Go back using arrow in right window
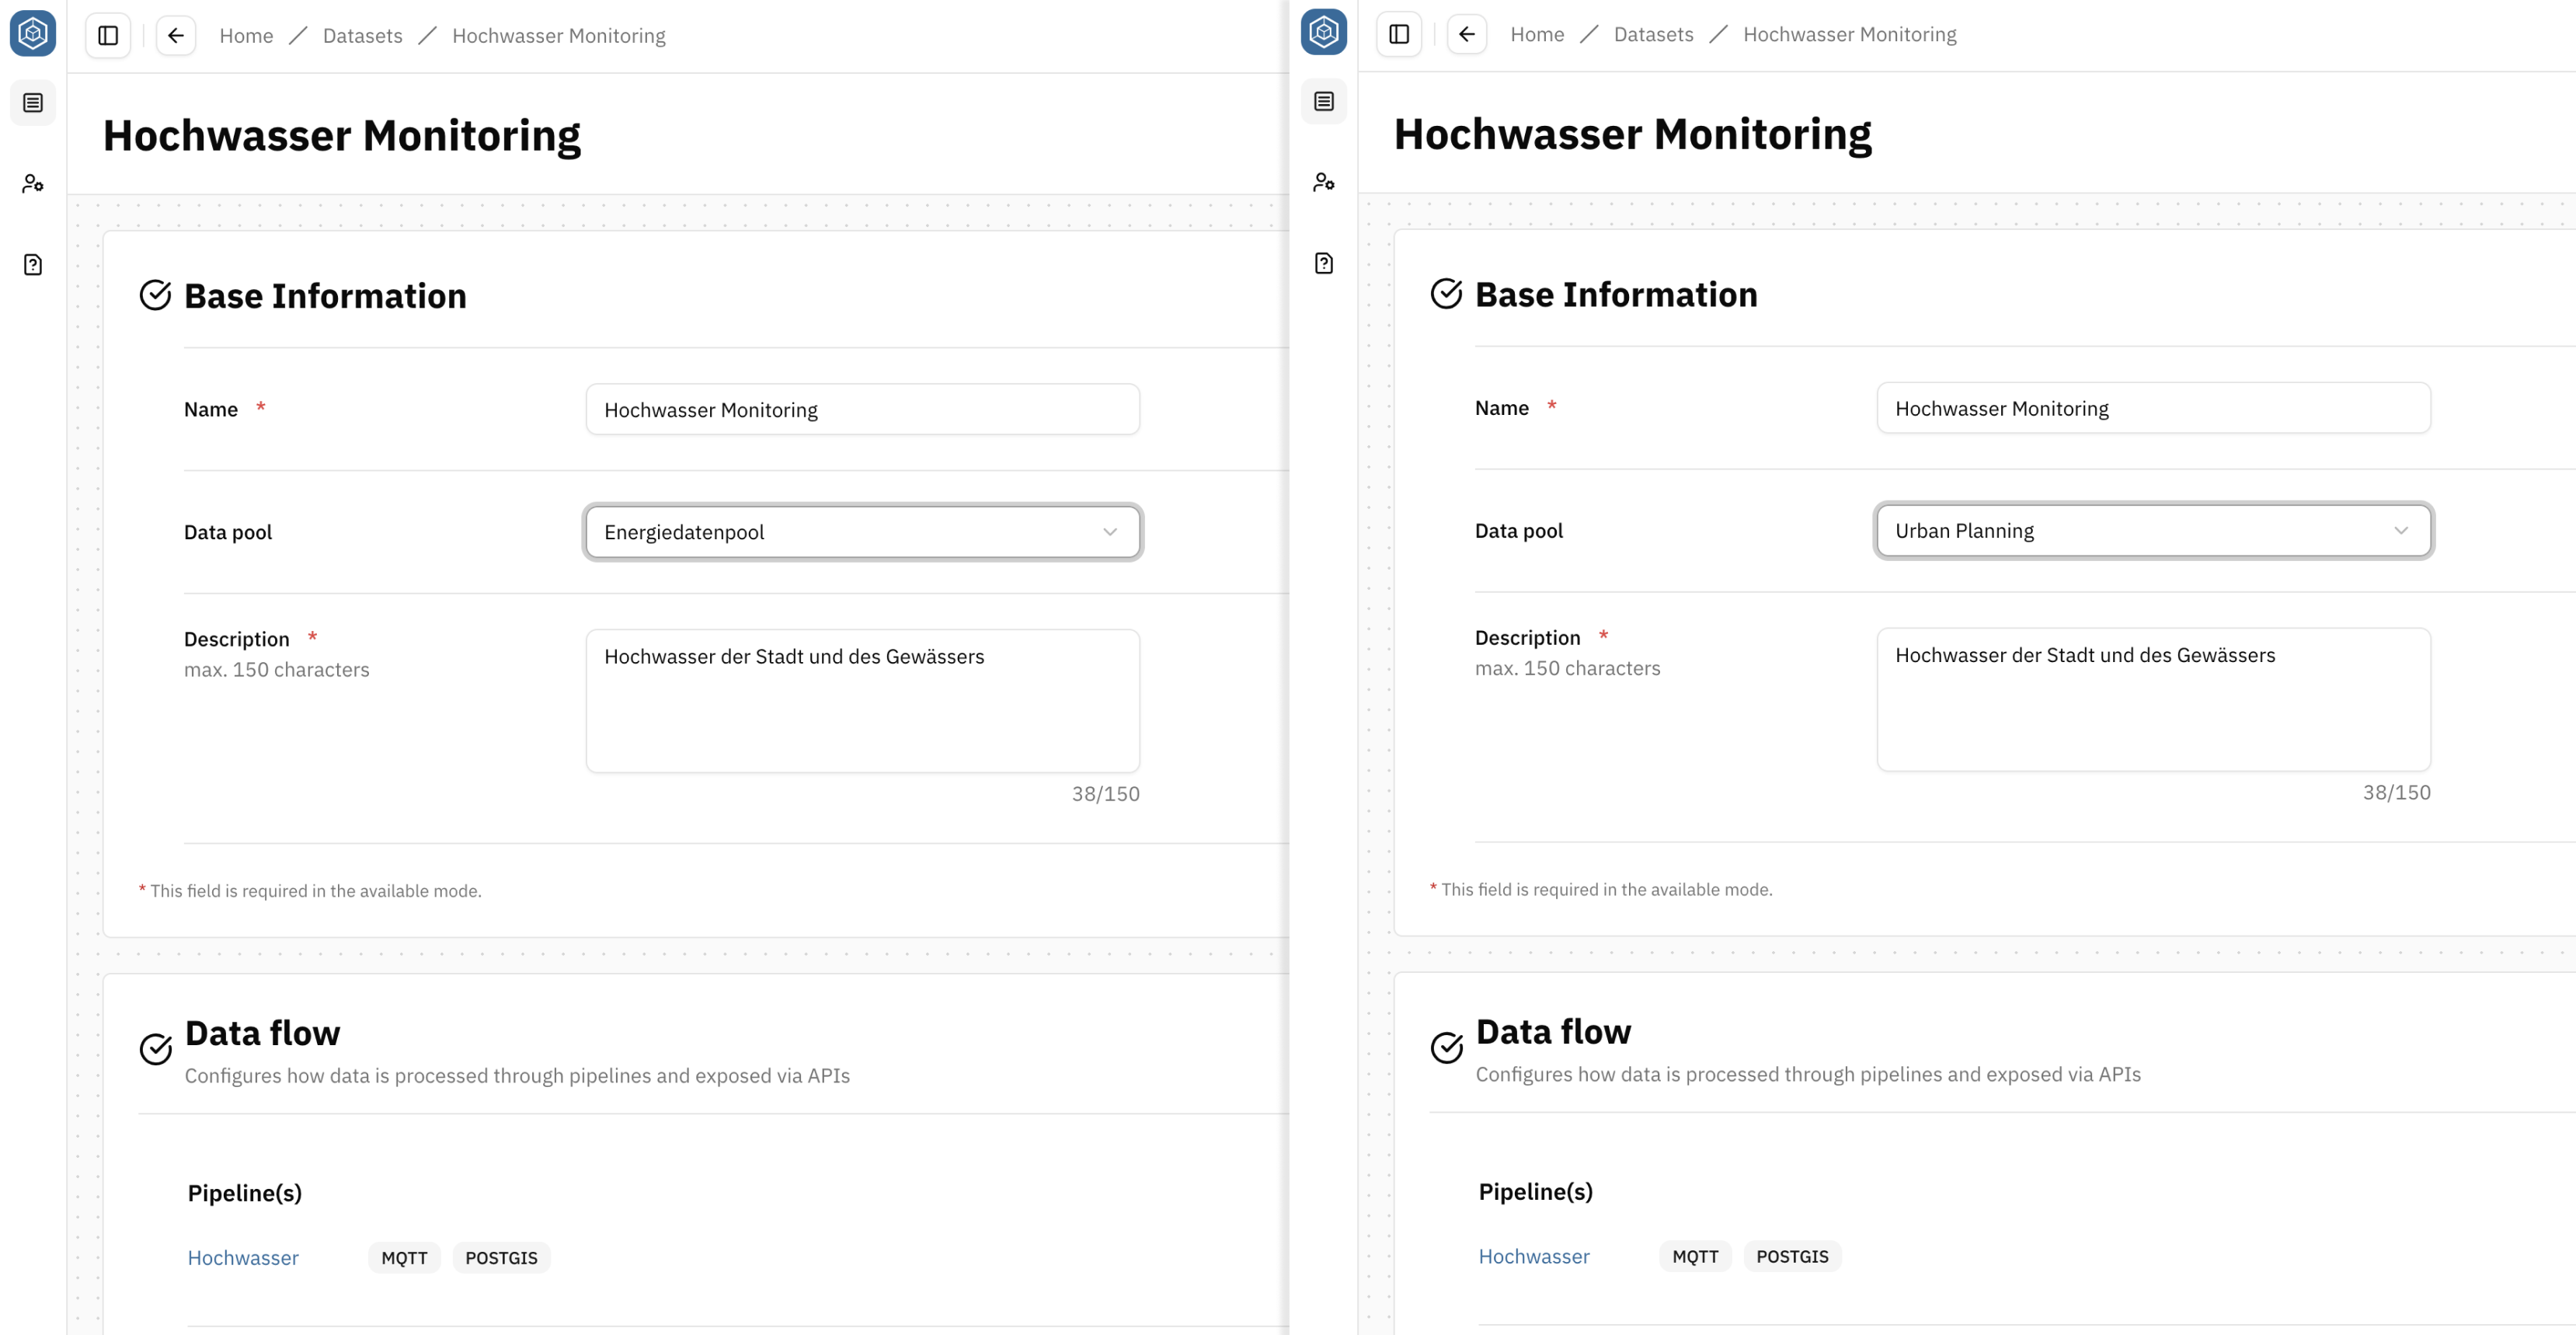This screenshot has height=1335, width=2576. pyautogui.click(x=1467, y=34)
